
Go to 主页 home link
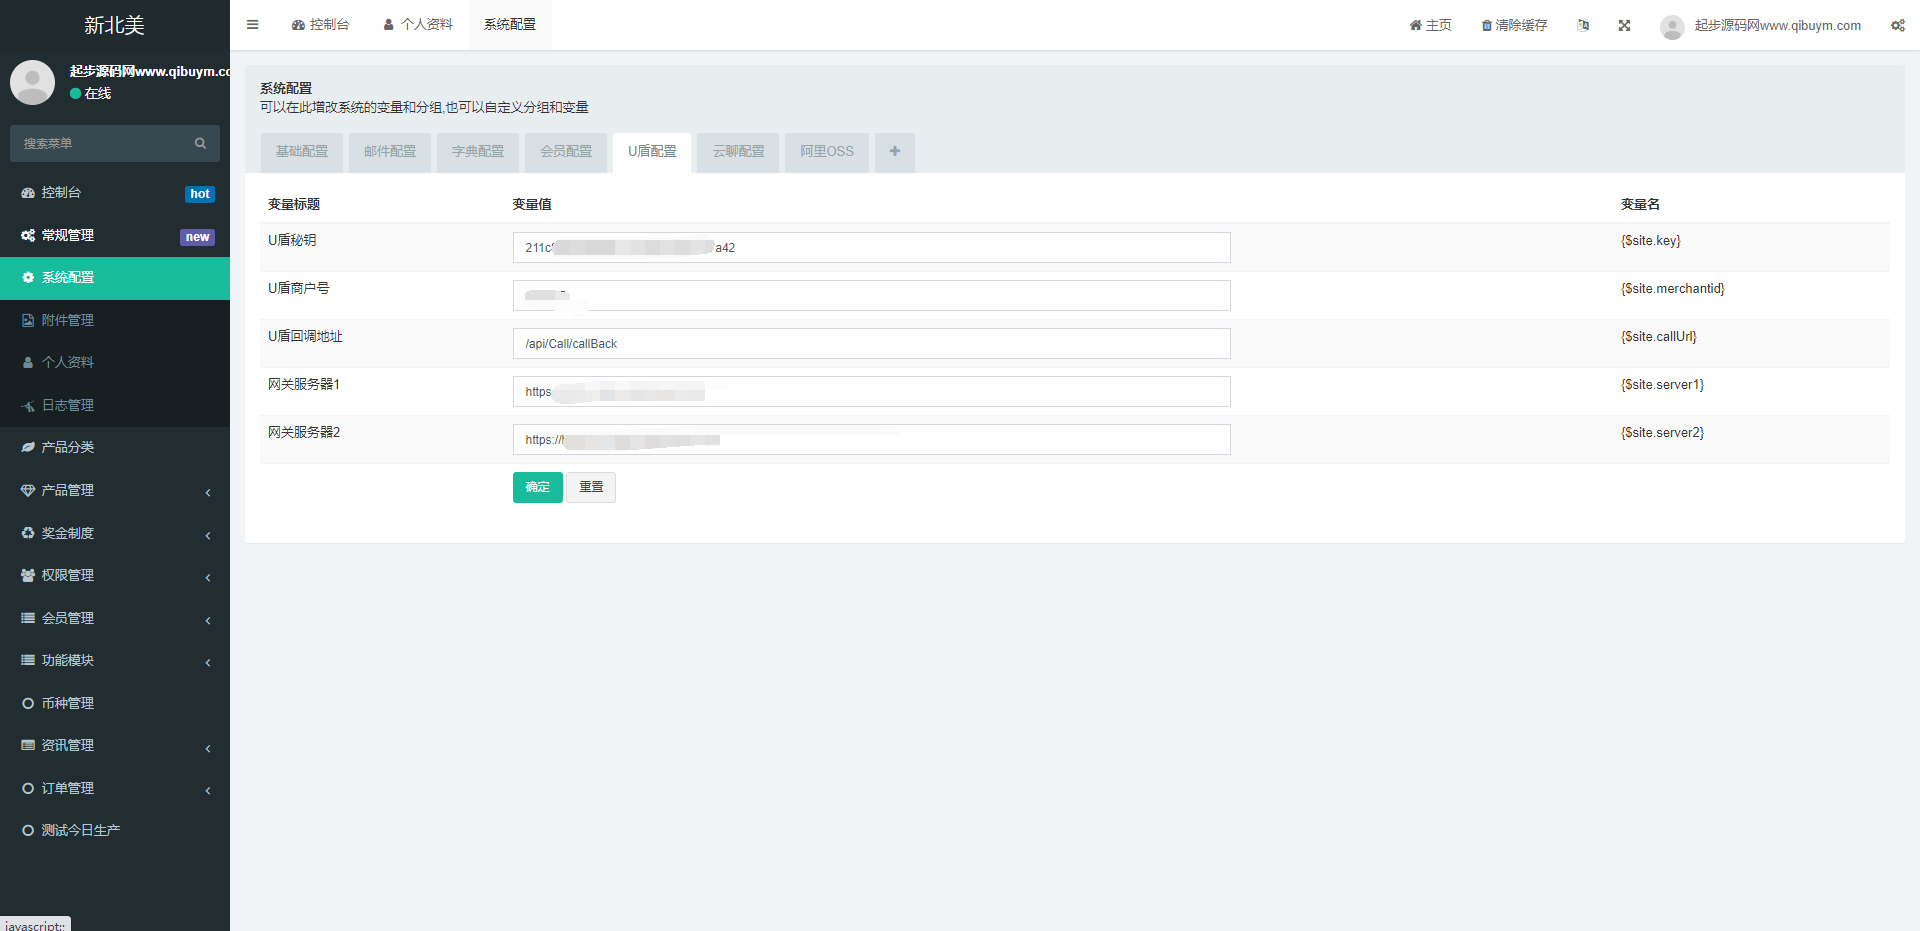coord(1430,25)
